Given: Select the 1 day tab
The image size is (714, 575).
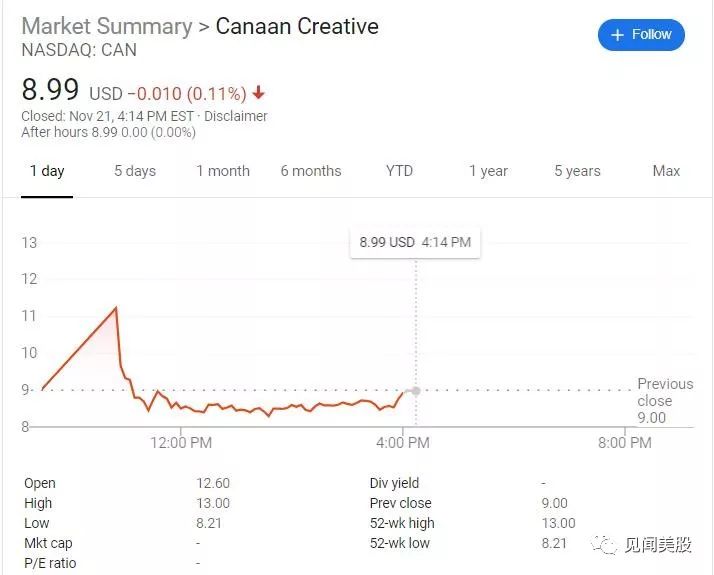Looking at the screenshot, I should (47, 171).
